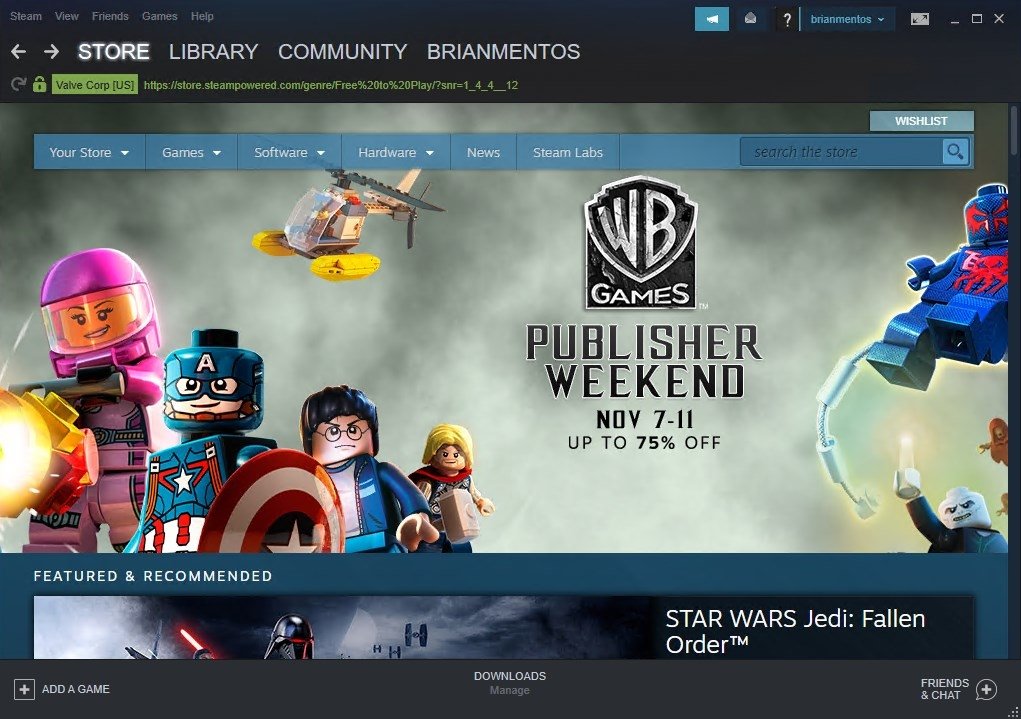Expand the Software dropdown
The height and width of the screenshot is (719, 1021).
pyautogui.click(x=289, y=152)
